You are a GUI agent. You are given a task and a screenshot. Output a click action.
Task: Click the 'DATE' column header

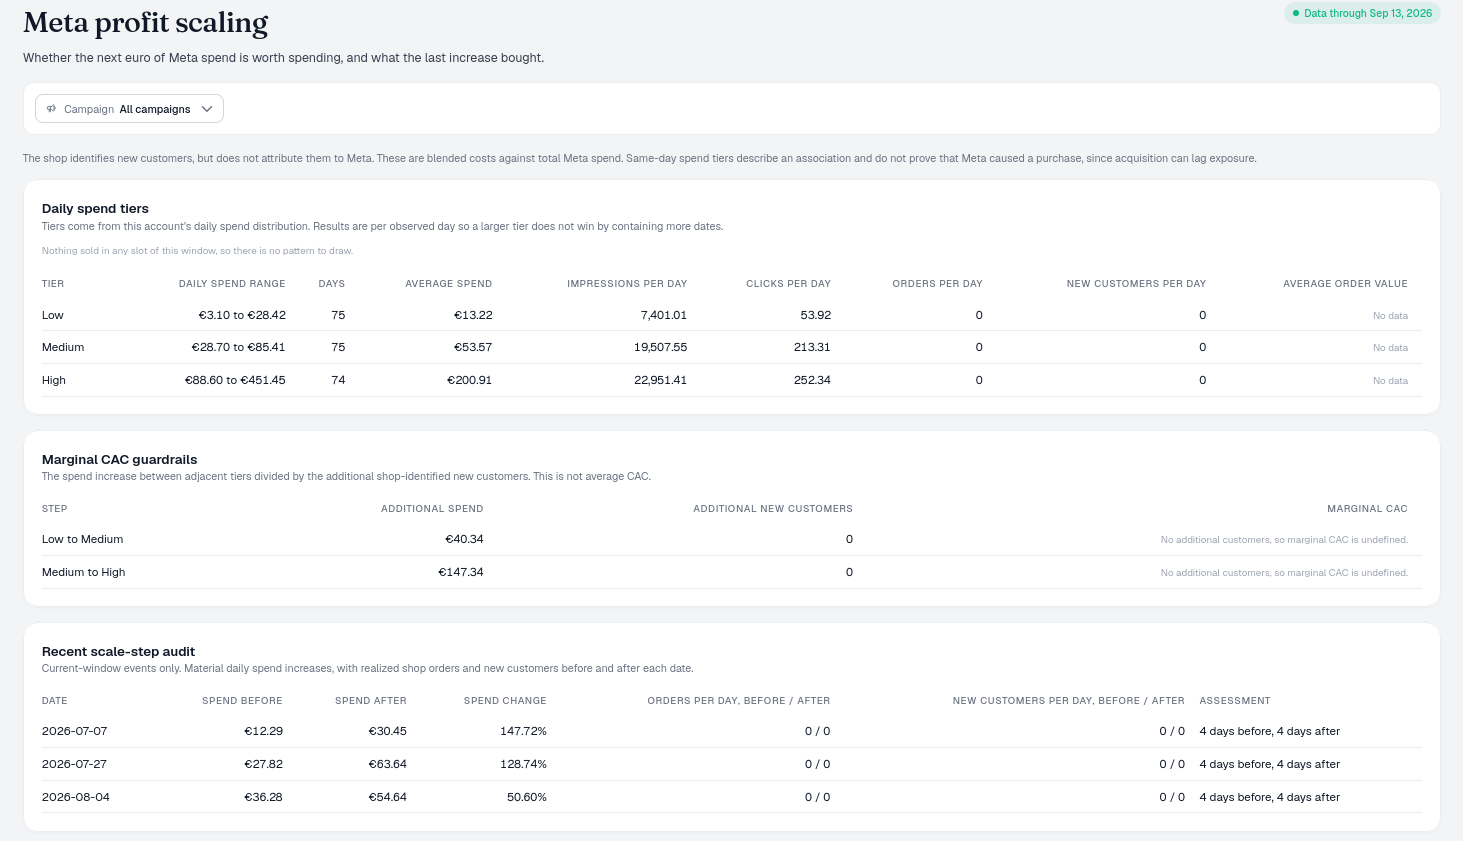55,701
